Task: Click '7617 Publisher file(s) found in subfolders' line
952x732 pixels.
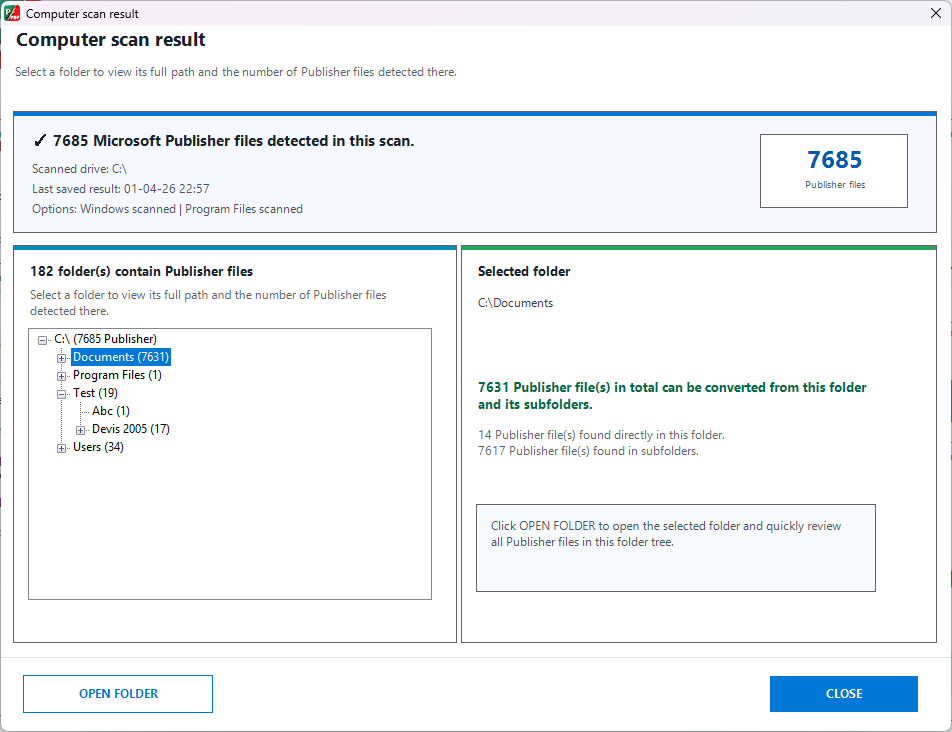Action: coord(588,451)
